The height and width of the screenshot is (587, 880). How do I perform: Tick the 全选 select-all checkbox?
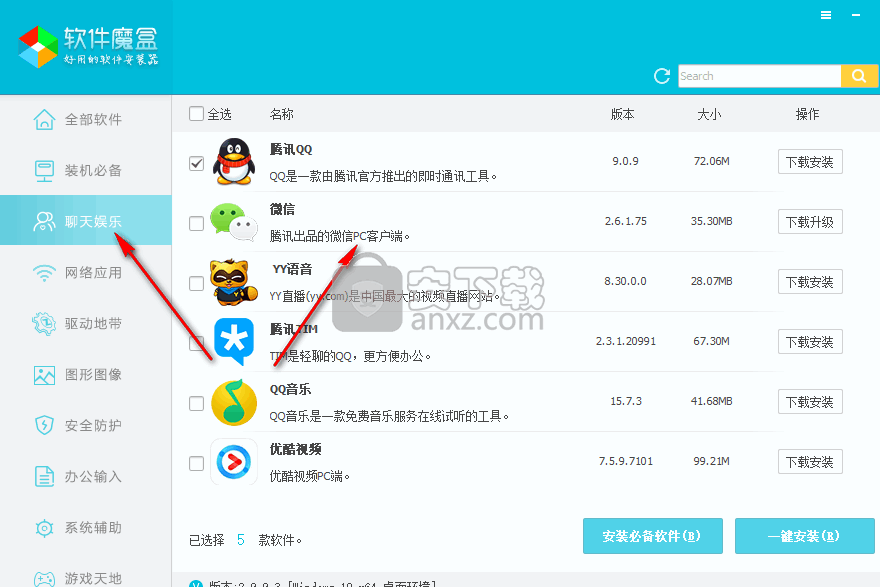point(196,114)
